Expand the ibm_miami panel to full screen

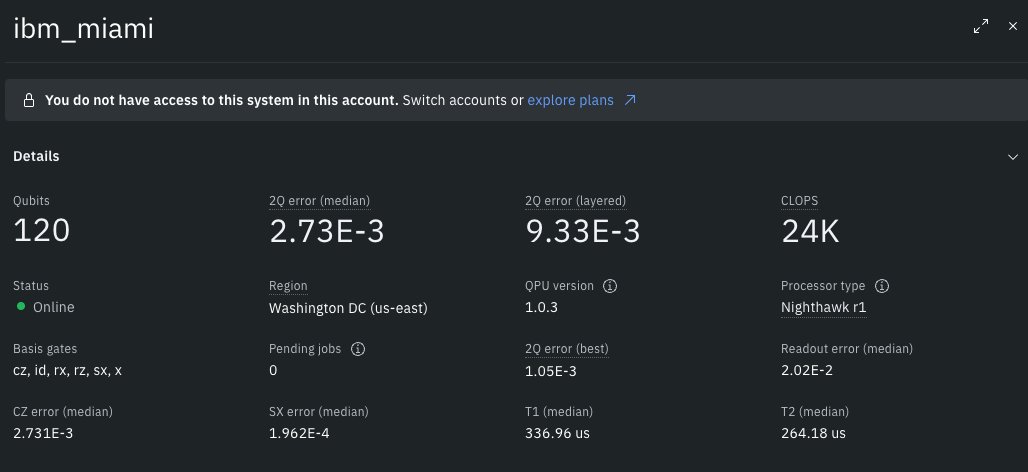coord(981,27)
